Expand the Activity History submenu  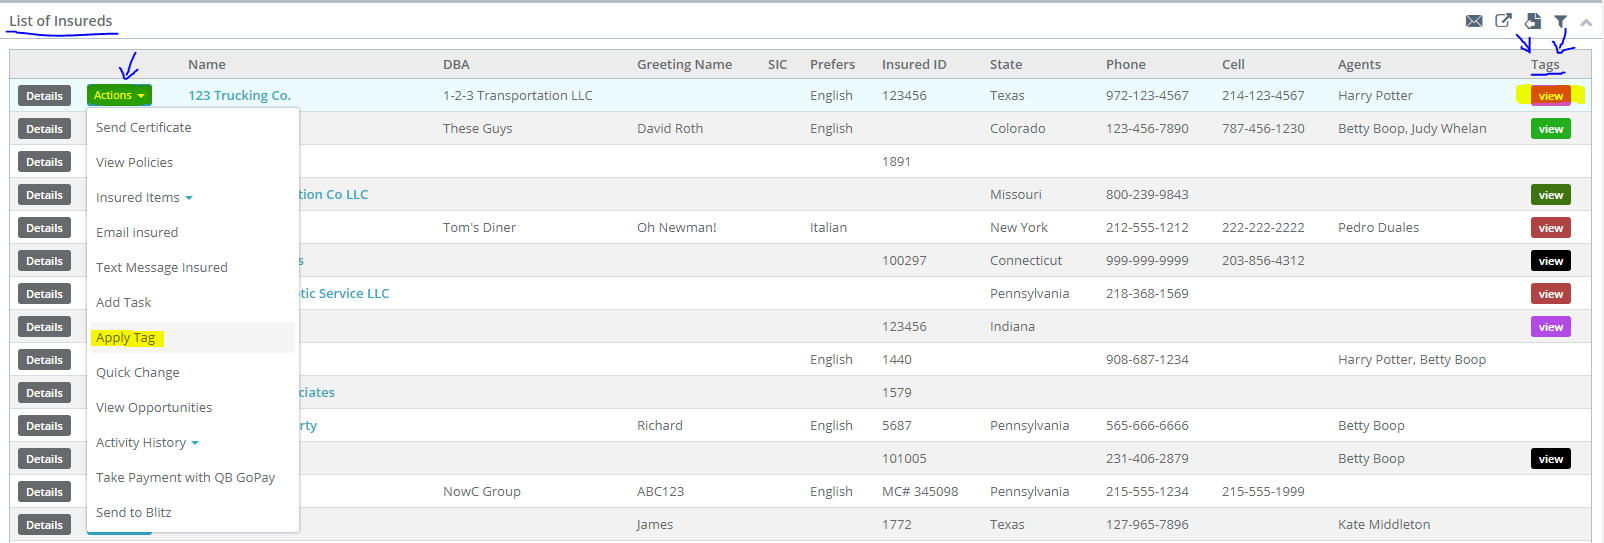(147, 442)
